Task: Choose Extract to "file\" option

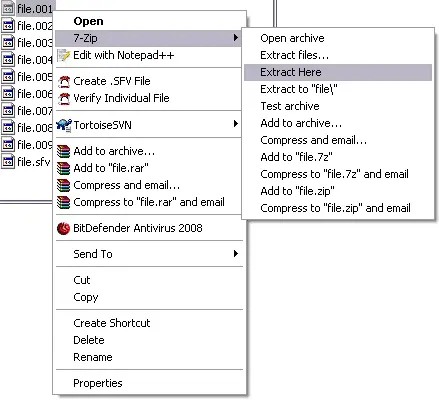Action: [x=338, y=89]
